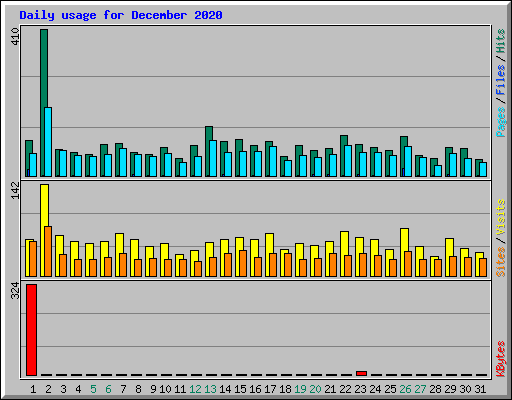Click the 'Visits' legend label
This screenshot has width=512, height=400.
point(501,217)
